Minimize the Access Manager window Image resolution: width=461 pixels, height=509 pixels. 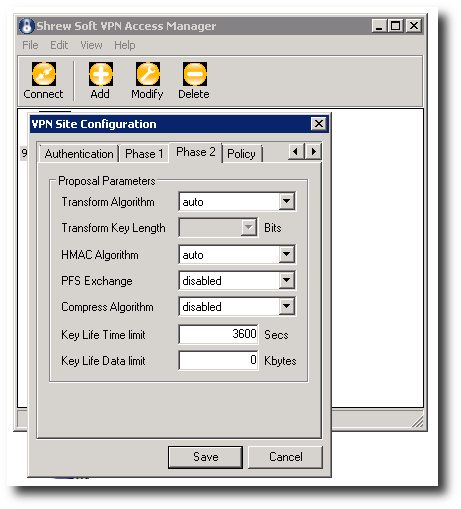pos(379,26)
